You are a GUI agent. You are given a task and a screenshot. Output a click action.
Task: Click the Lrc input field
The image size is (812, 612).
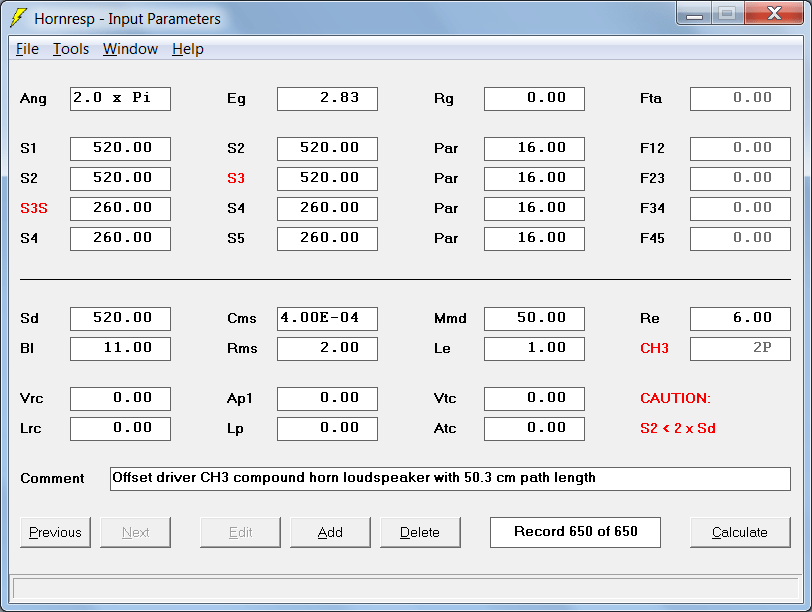(x=120, y=429)
